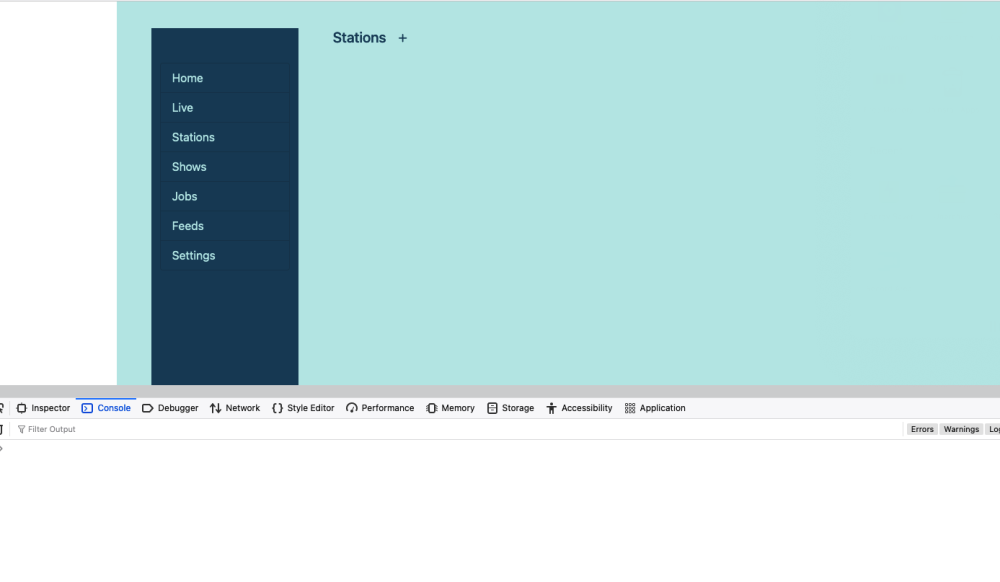The height and width of the screenshot is (582, 1000).
Task: Open the Debugger tab
Action: click(x=170, y=408)
